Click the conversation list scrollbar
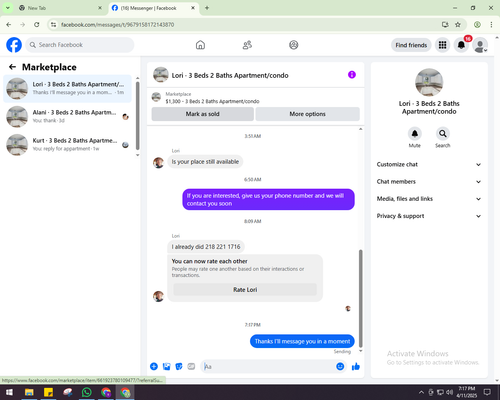 138,116
